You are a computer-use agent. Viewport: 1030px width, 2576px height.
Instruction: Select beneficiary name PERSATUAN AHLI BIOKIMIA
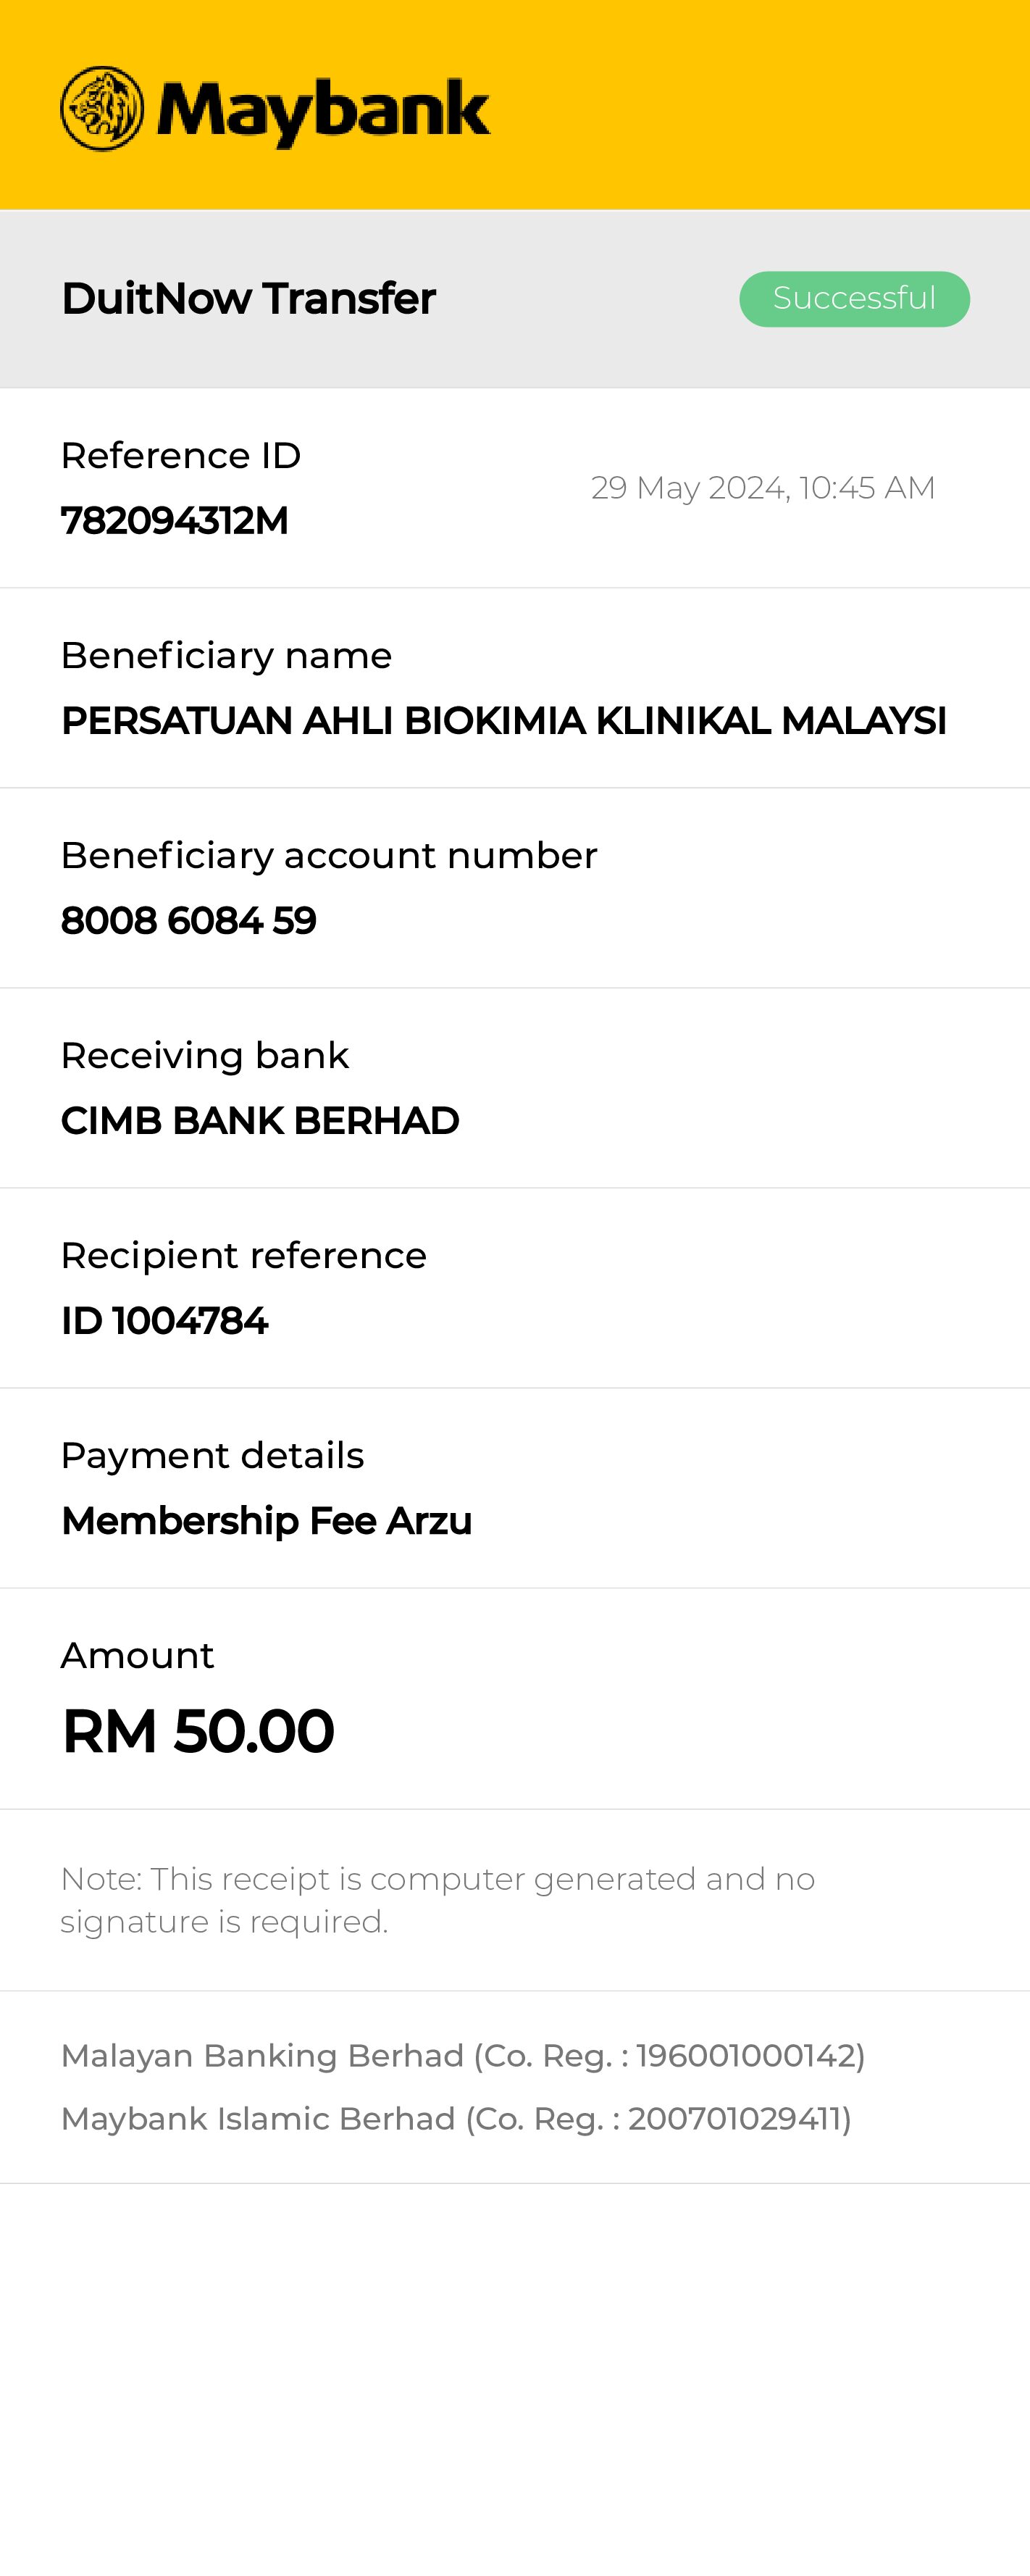(x=503, y=721)
